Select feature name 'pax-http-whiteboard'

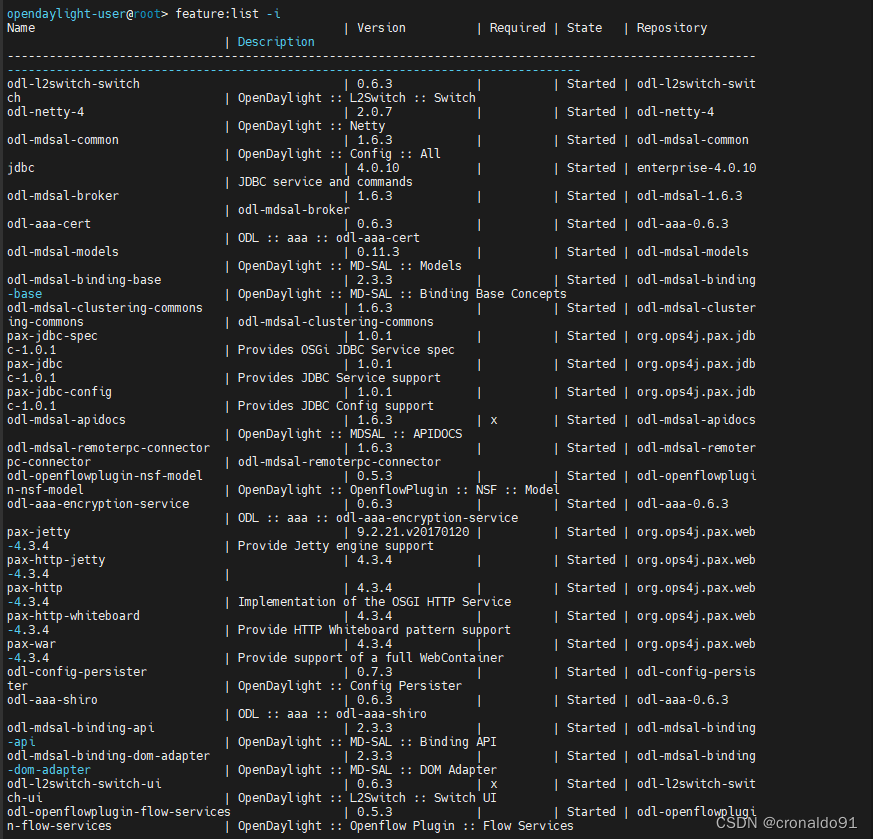(73, 616)
